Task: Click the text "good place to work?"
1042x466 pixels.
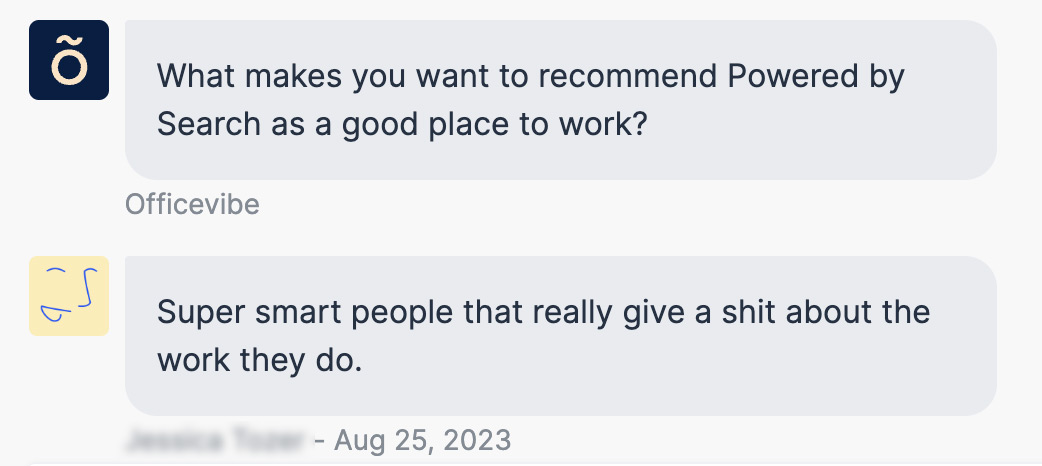Action: 494,124
